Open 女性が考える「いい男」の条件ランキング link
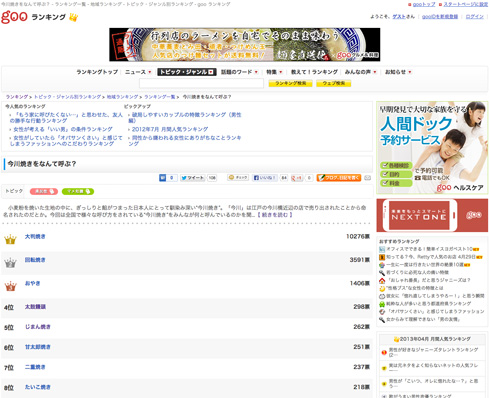Screen dimensions: 490x398 [63, 129]
